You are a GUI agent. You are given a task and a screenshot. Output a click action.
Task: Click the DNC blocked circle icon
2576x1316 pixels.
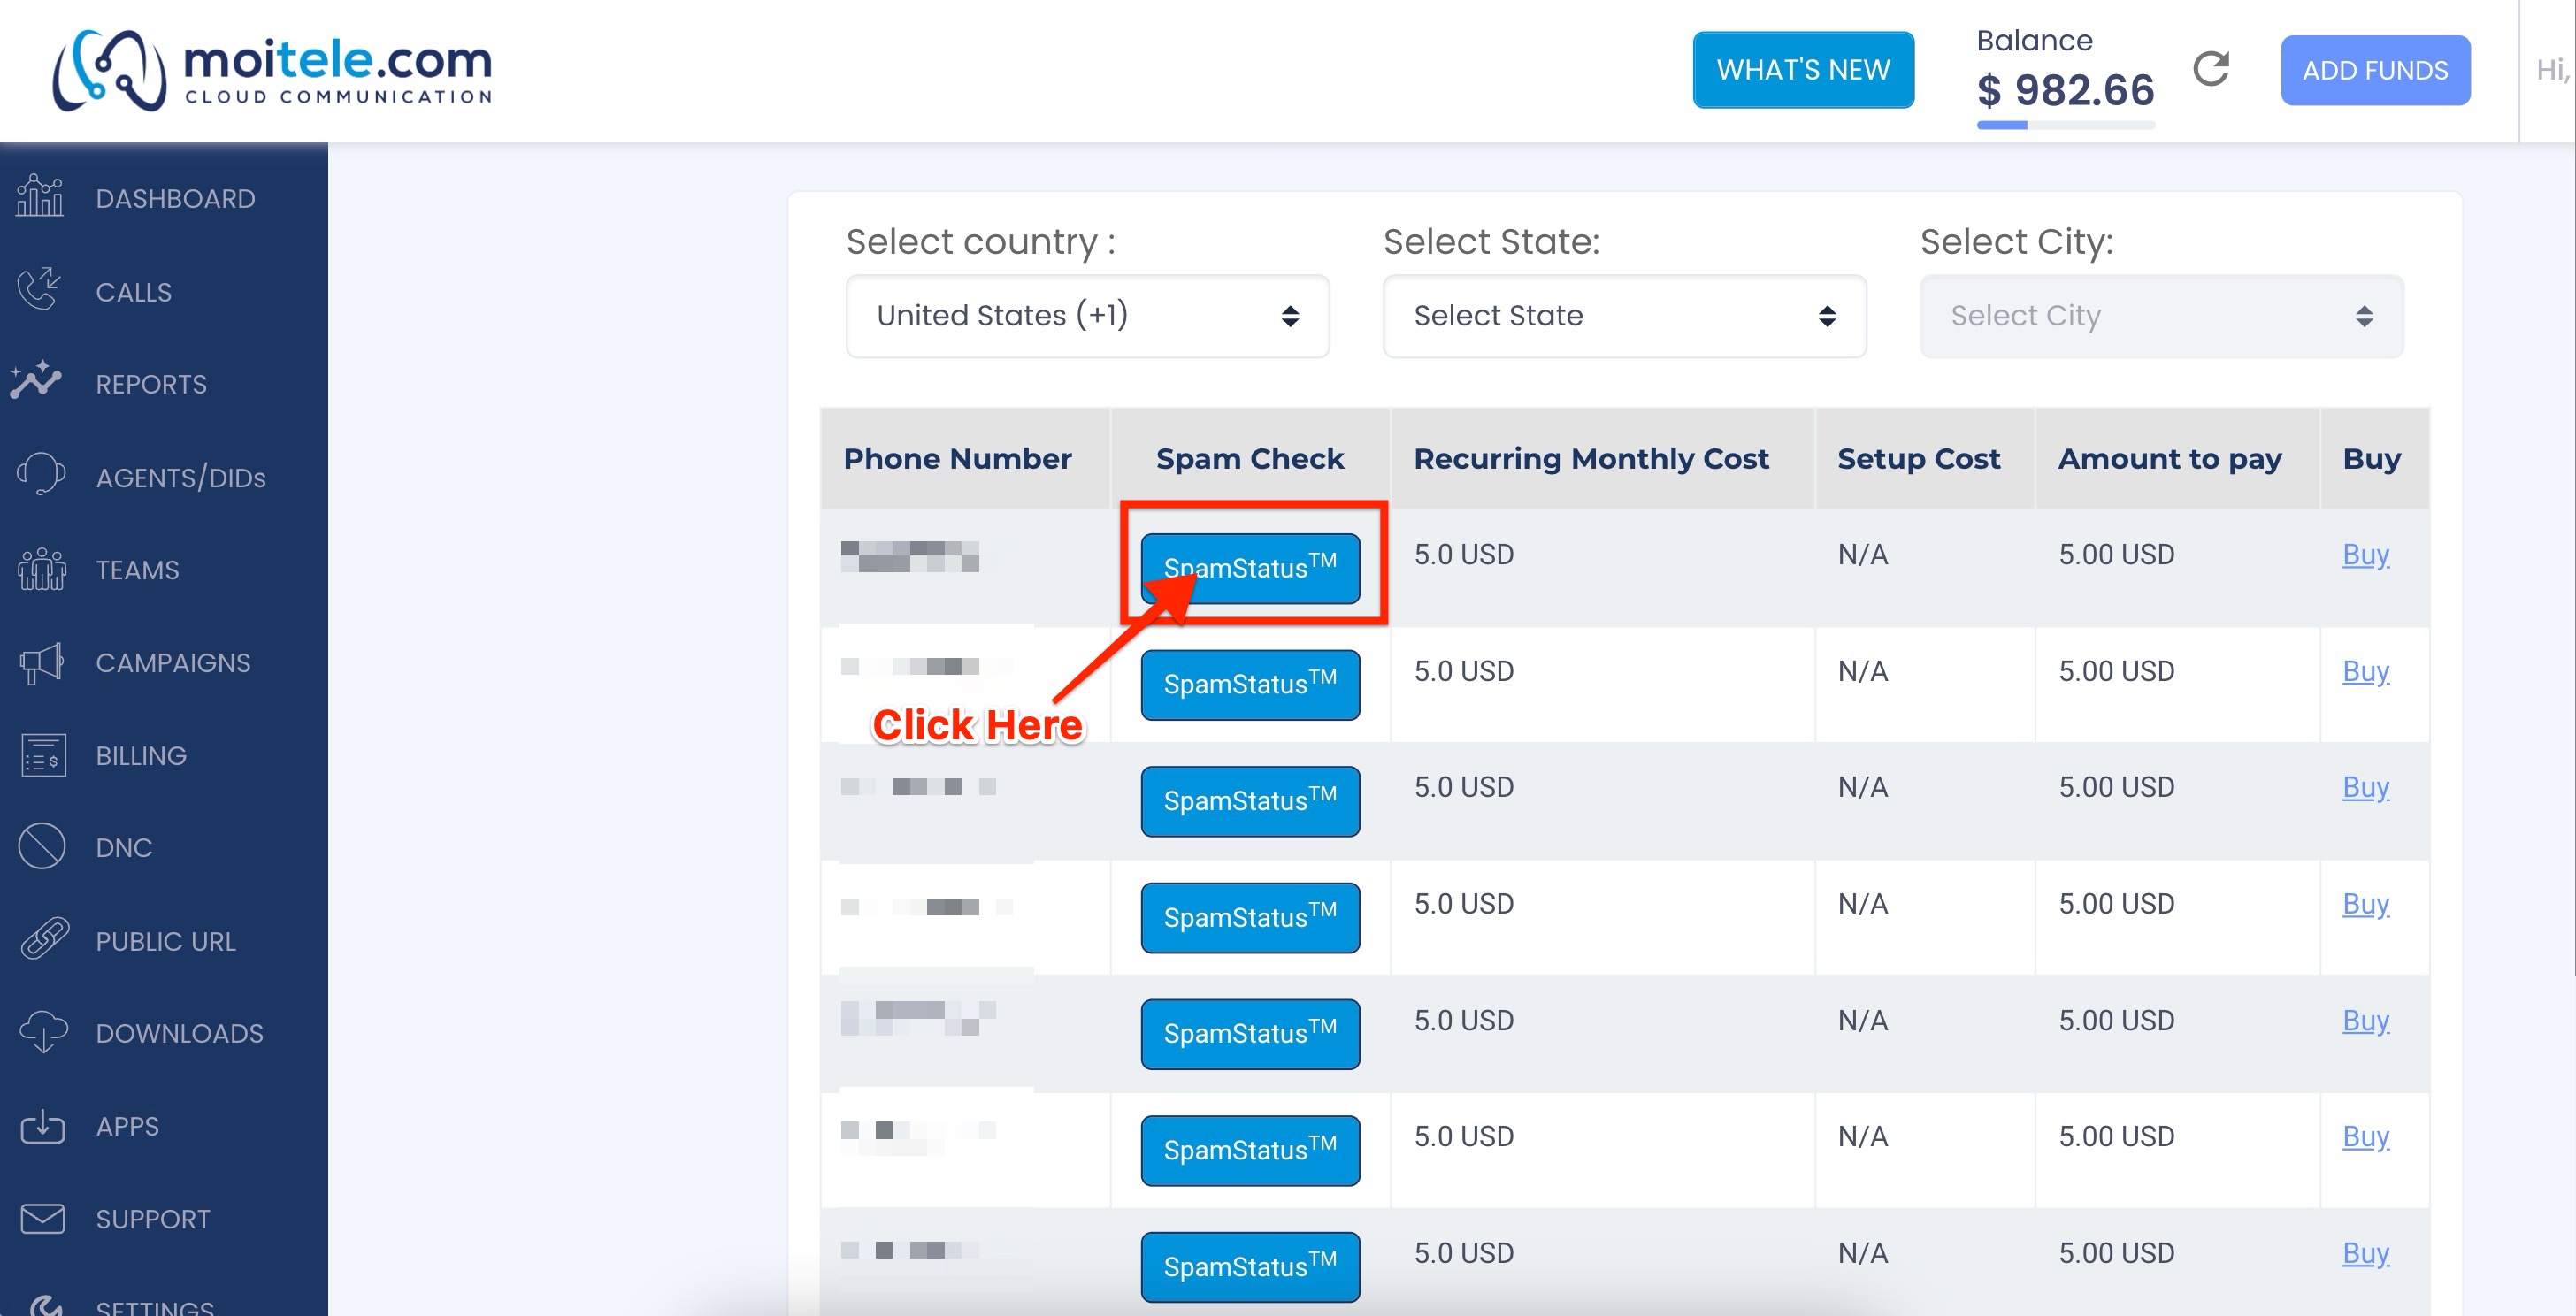point(42,847)
